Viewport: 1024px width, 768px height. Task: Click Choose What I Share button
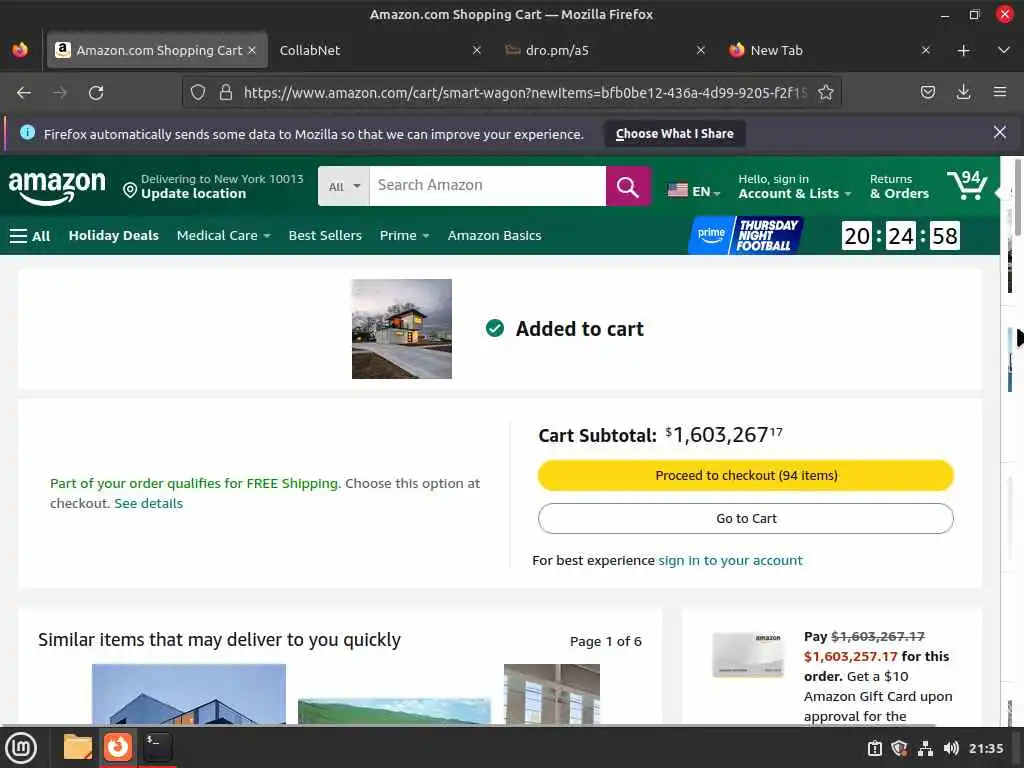point(675,134)
